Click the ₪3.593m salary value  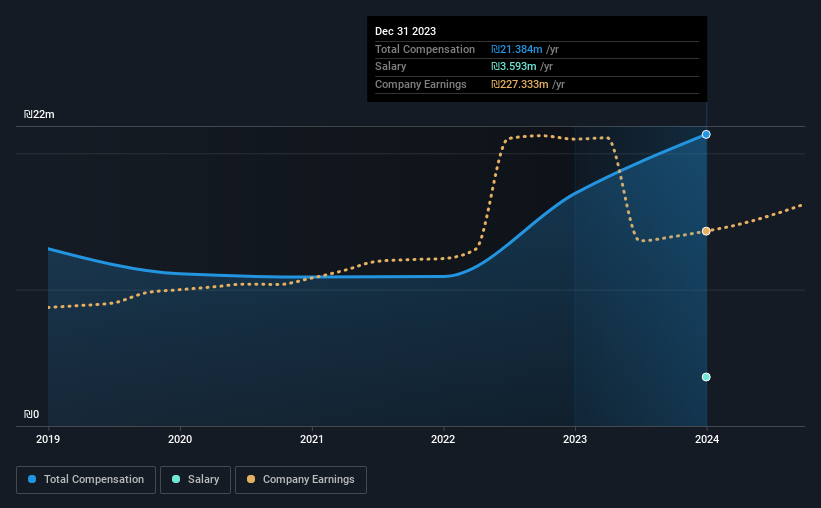[514, 67]
